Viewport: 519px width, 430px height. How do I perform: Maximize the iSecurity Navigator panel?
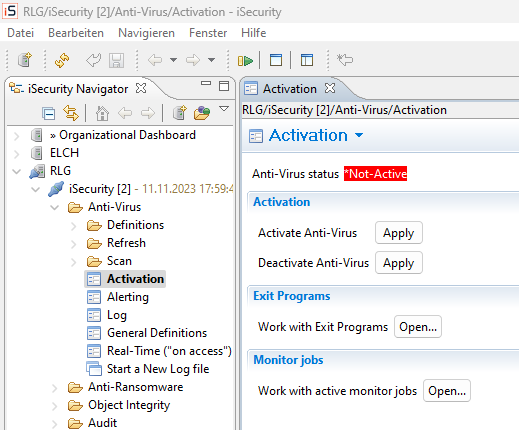(224, 86)
